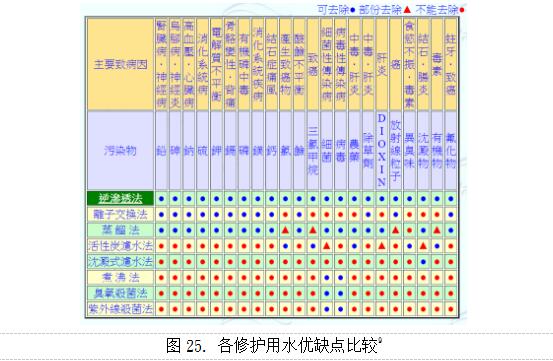Click the DIOXIN pollutant column header
The width and height of the screenshot is (553, 361).
pos(382,150)
